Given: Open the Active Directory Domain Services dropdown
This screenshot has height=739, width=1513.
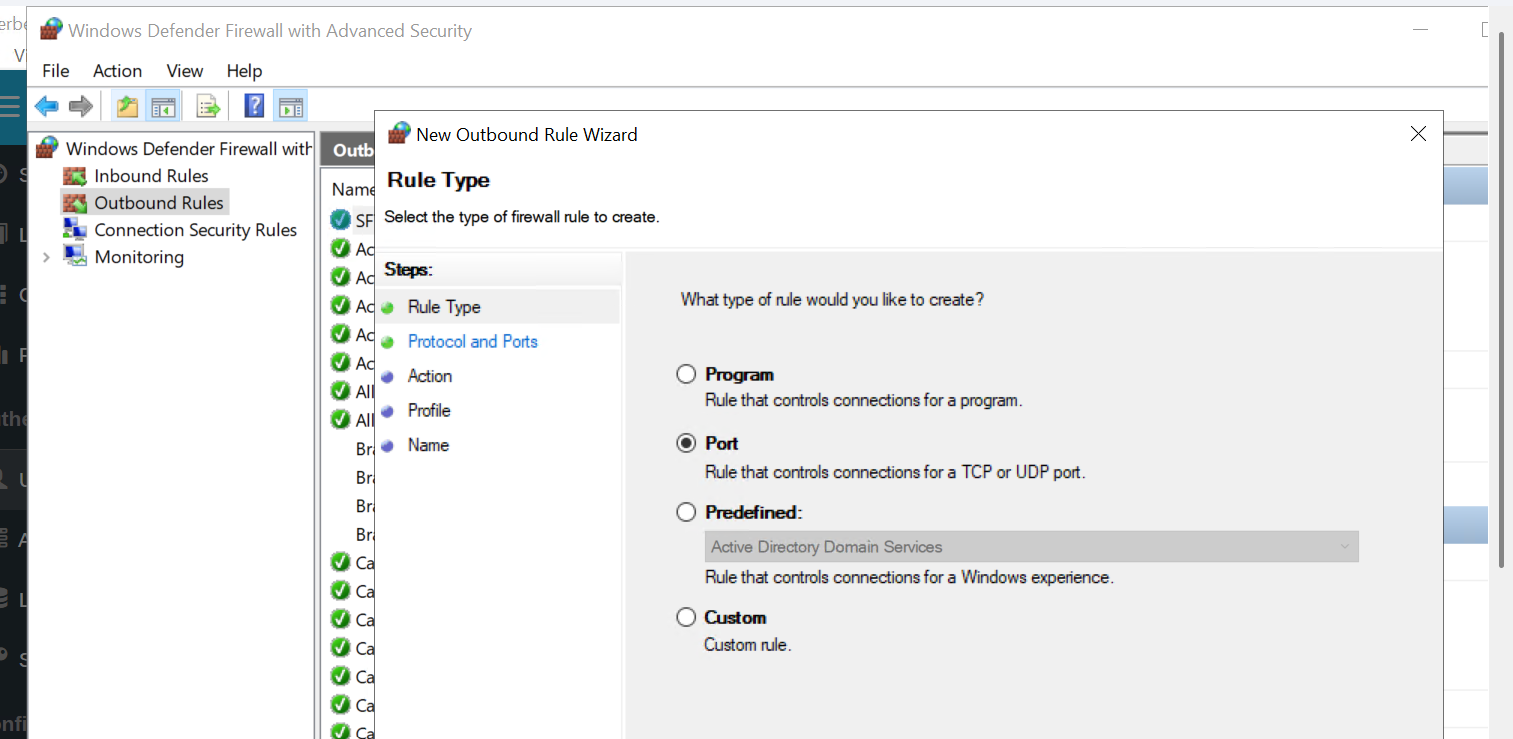Looking at the screenshot, I should [x=1031, y=547].
